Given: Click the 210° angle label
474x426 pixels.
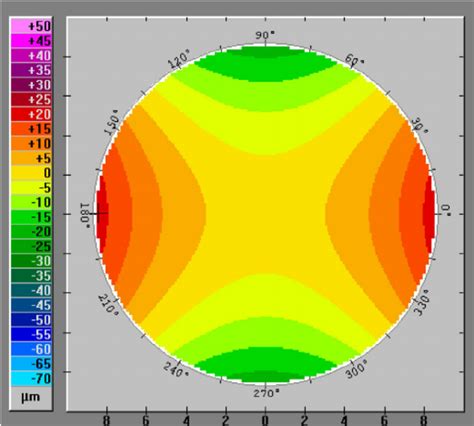Looking at the screenshot, I should pos(108,306).
